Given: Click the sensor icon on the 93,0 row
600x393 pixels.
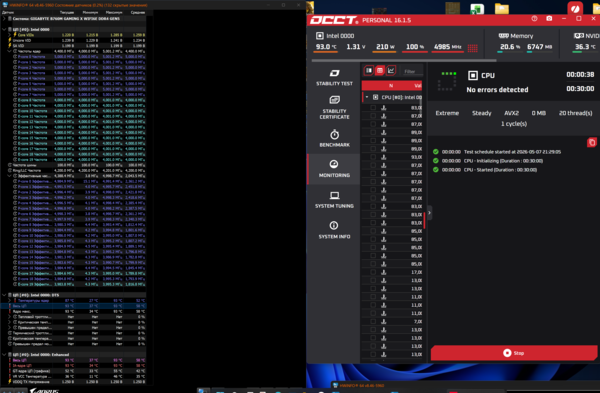Looking at the screenshot, I should click(383, 157).
